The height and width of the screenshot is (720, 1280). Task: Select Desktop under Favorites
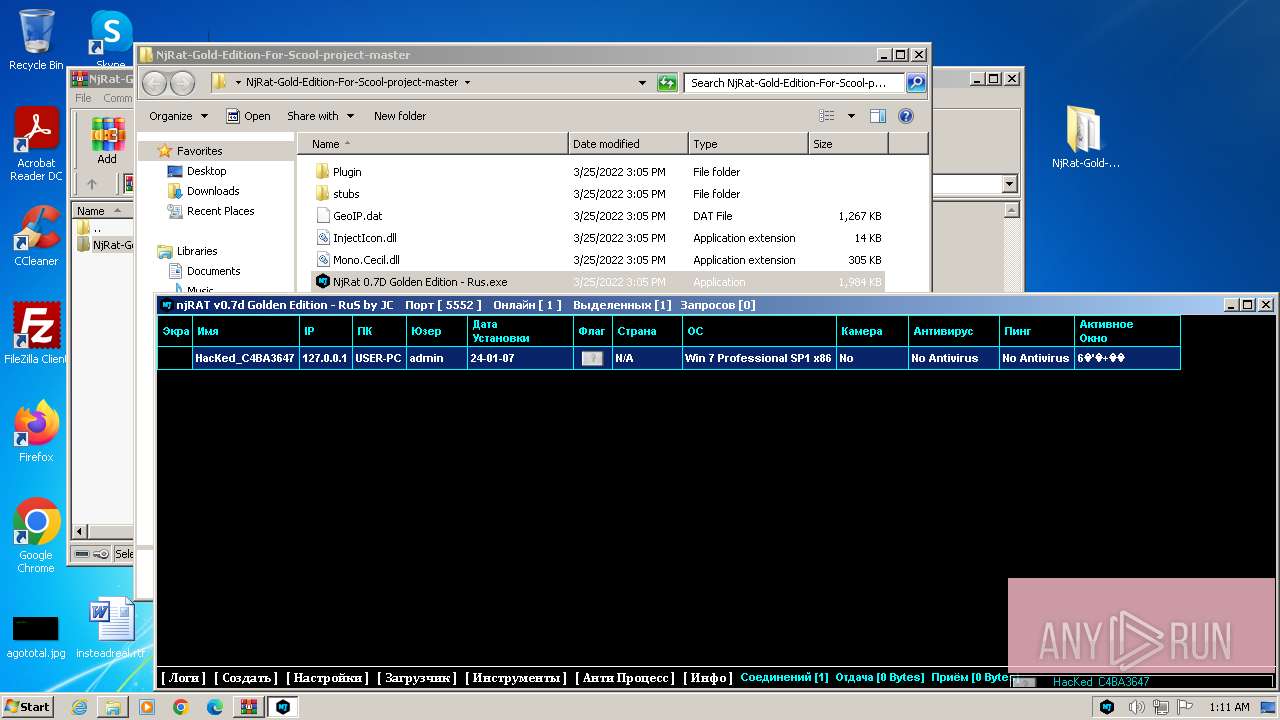point(206,171)
